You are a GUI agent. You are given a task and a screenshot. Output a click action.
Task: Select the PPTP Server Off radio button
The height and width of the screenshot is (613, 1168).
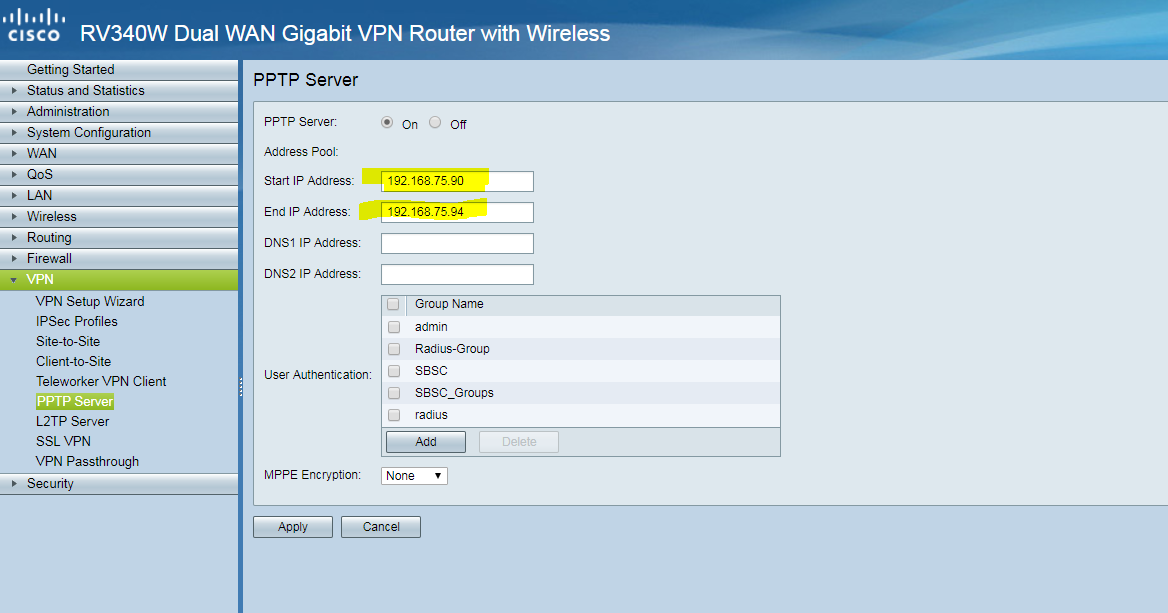[435, 122]
